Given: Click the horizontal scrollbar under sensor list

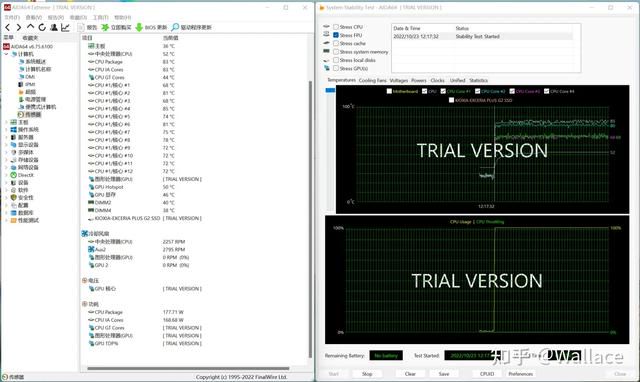Looking at the screenshot, I should [x=188, y=368].
